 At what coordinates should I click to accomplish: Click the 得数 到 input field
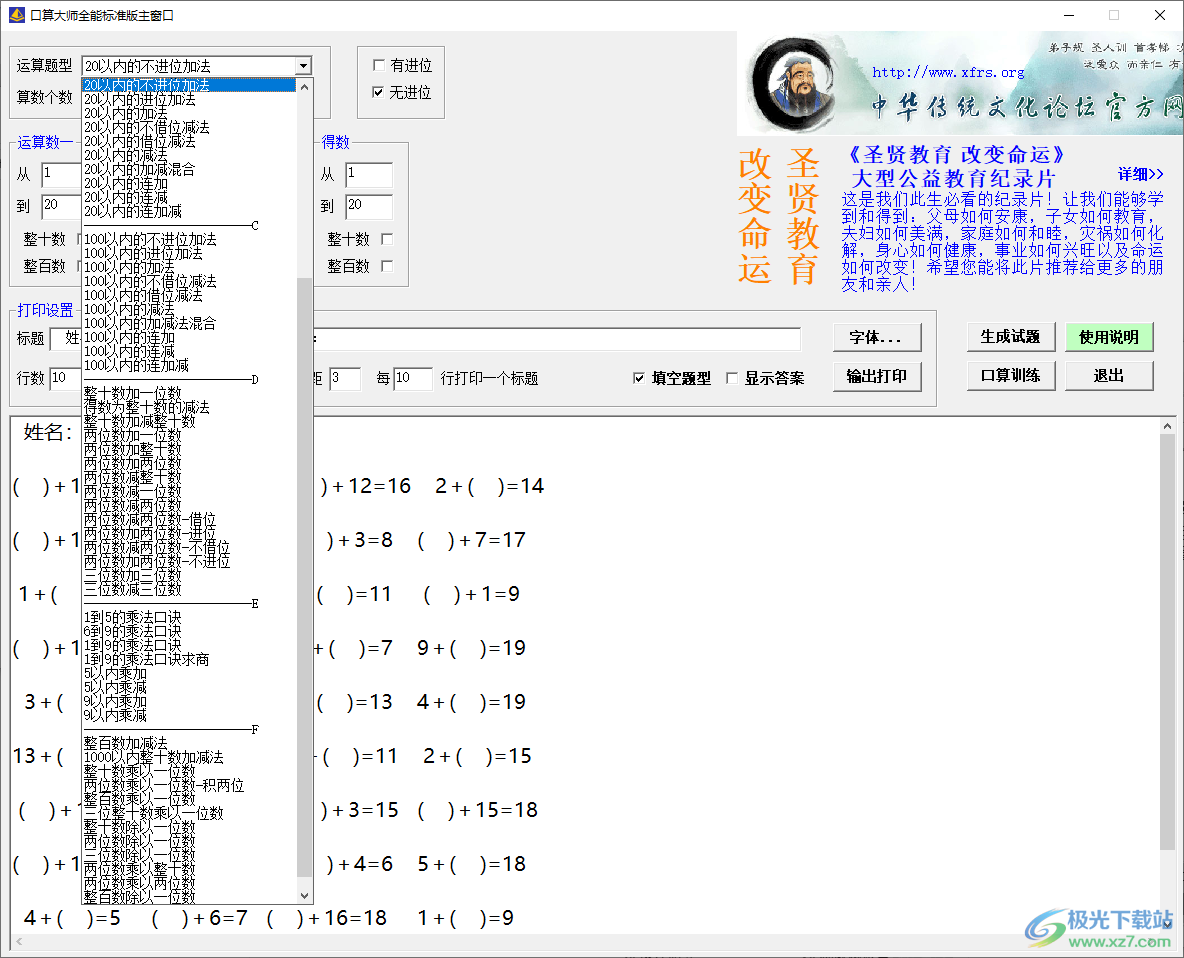tap(369, 206)
